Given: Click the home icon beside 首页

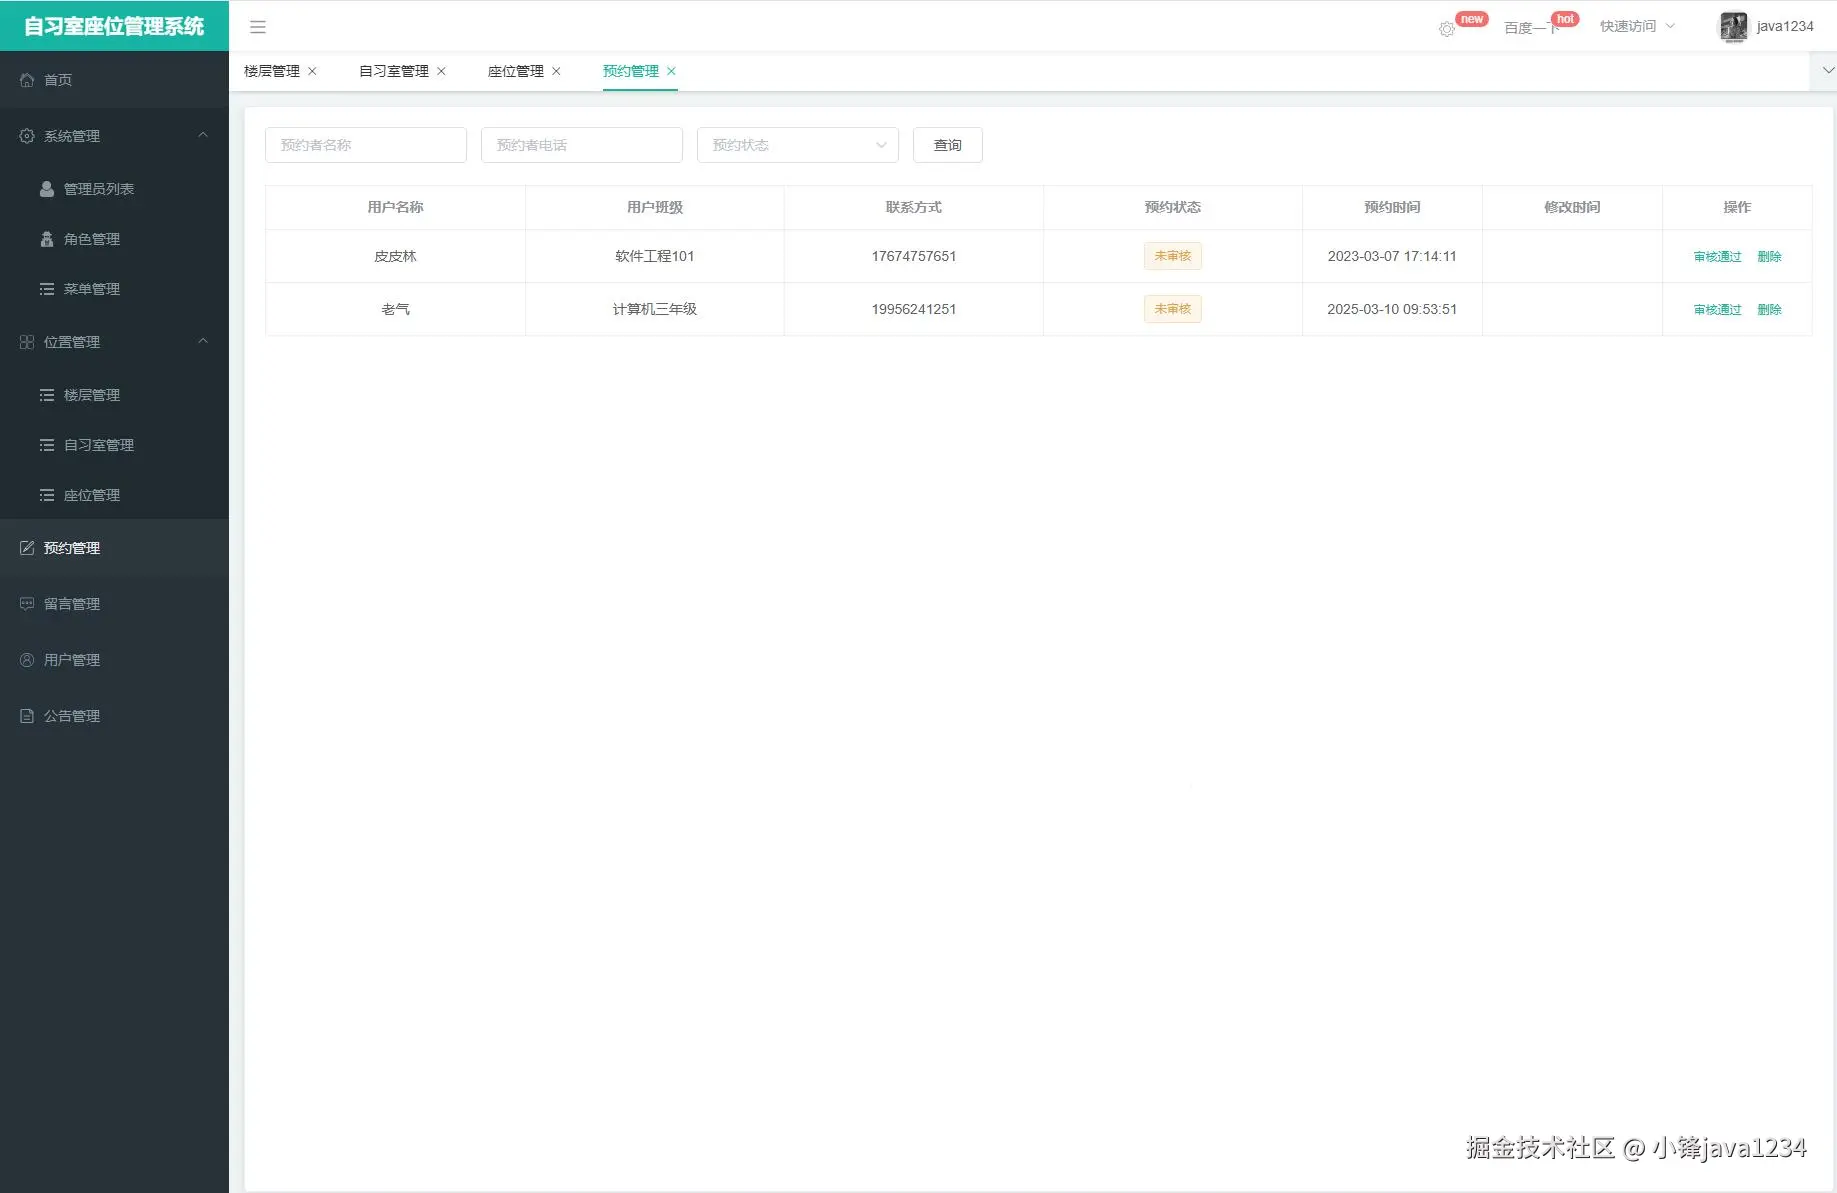Looking at the screenshot, I should coord(27,80).
